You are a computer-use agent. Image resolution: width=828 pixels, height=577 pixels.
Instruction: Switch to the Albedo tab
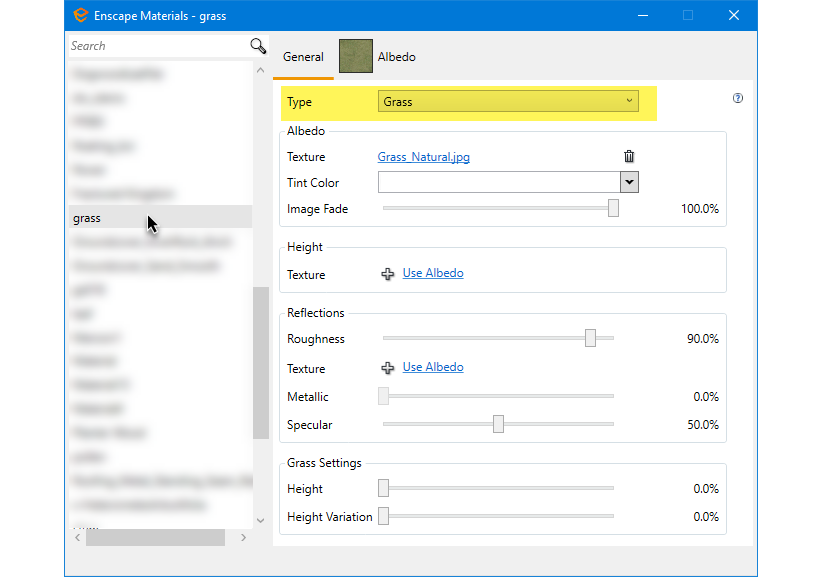click(396, 57)
